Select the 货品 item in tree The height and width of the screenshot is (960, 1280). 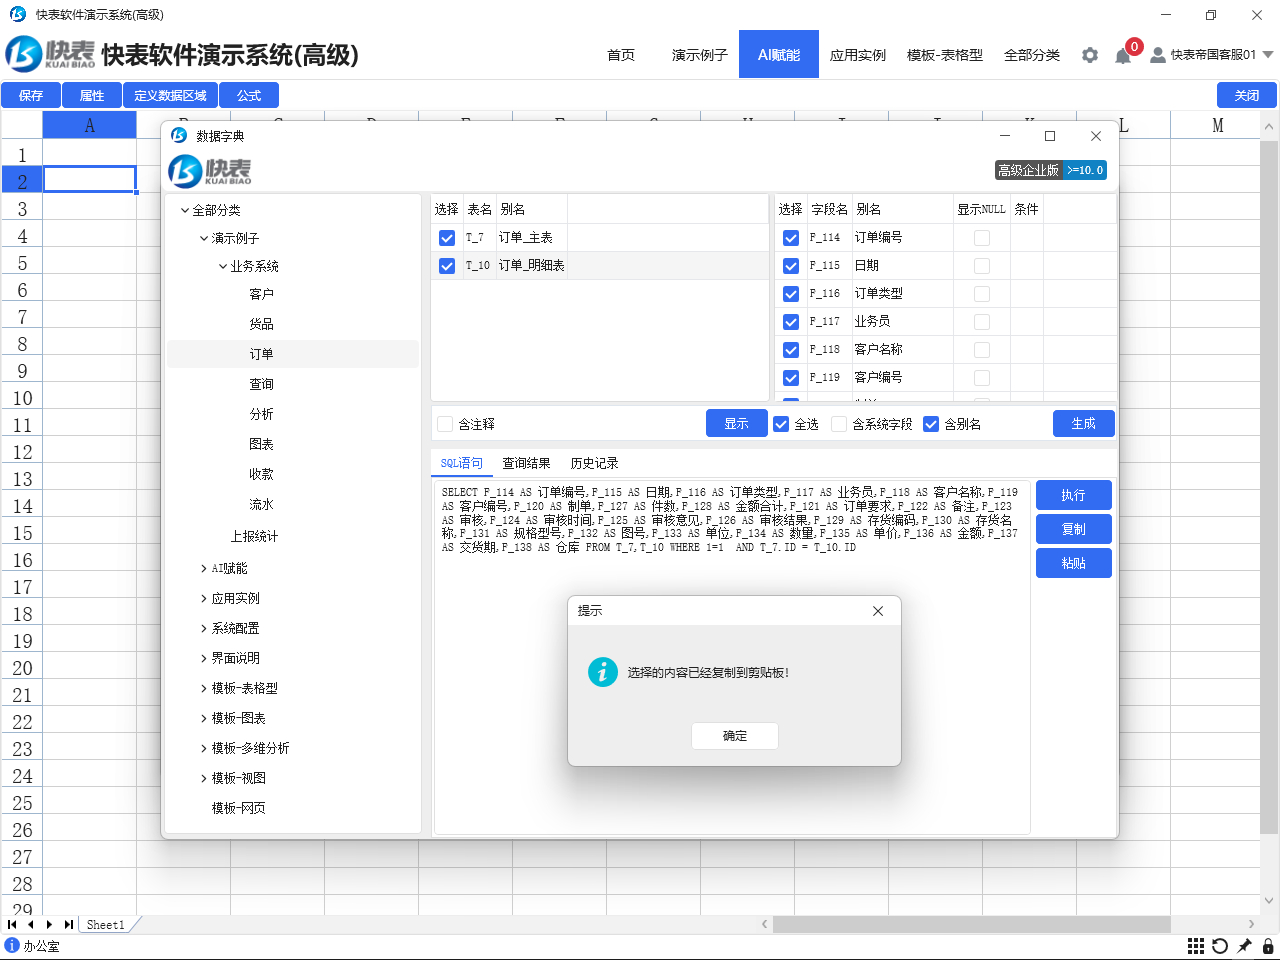(261, 324)
